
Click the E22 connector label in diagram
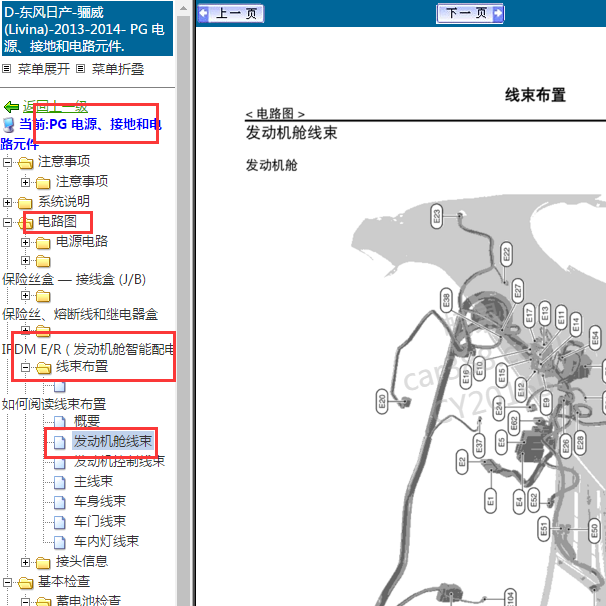pos(506,254)
